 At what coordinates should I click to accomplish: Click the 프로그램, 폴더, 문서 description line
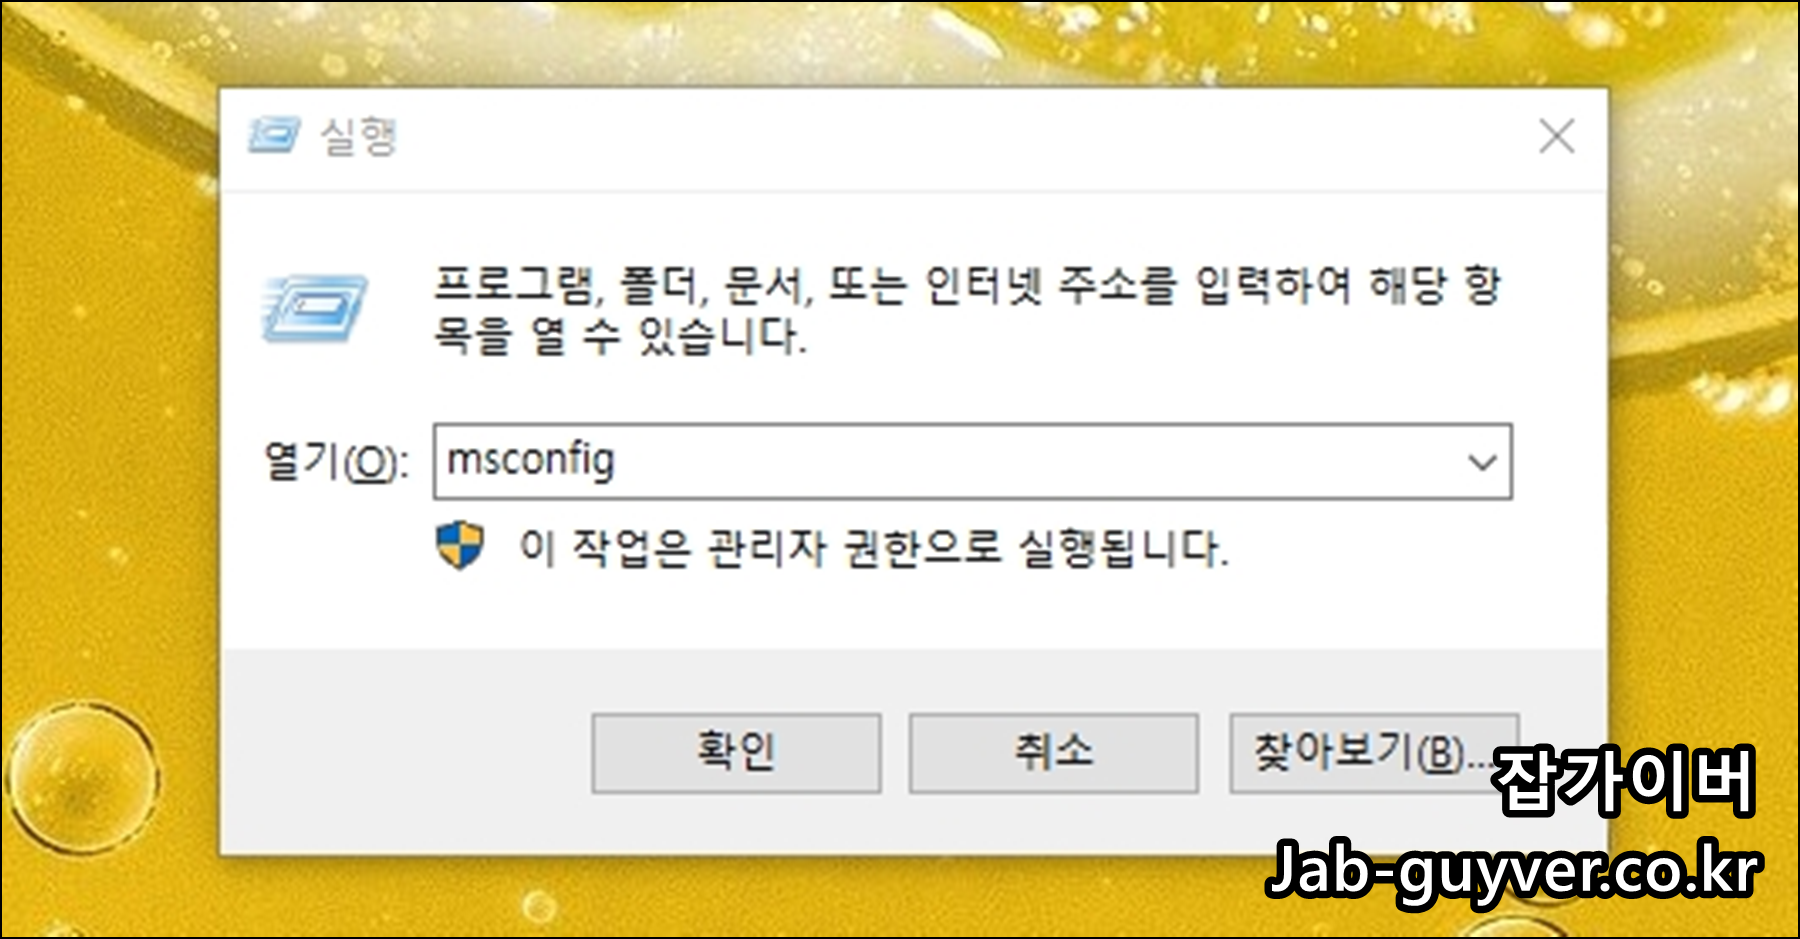[x=967, y=286]
